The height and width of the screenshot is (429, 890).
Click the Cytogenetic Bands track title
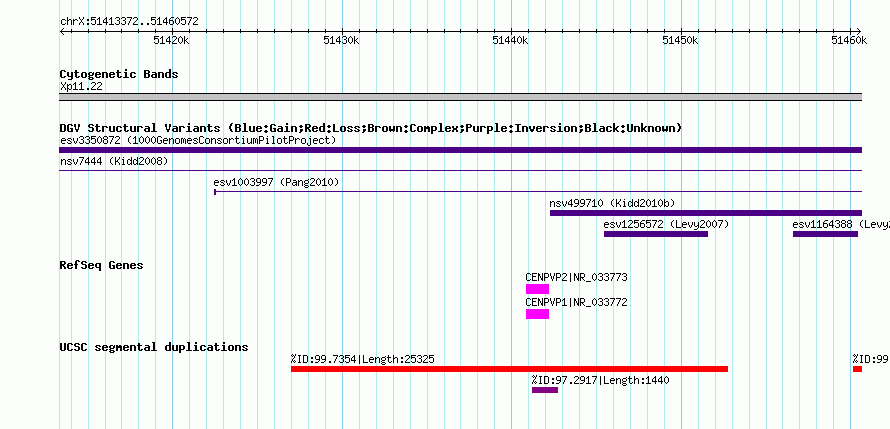[119, 74]
